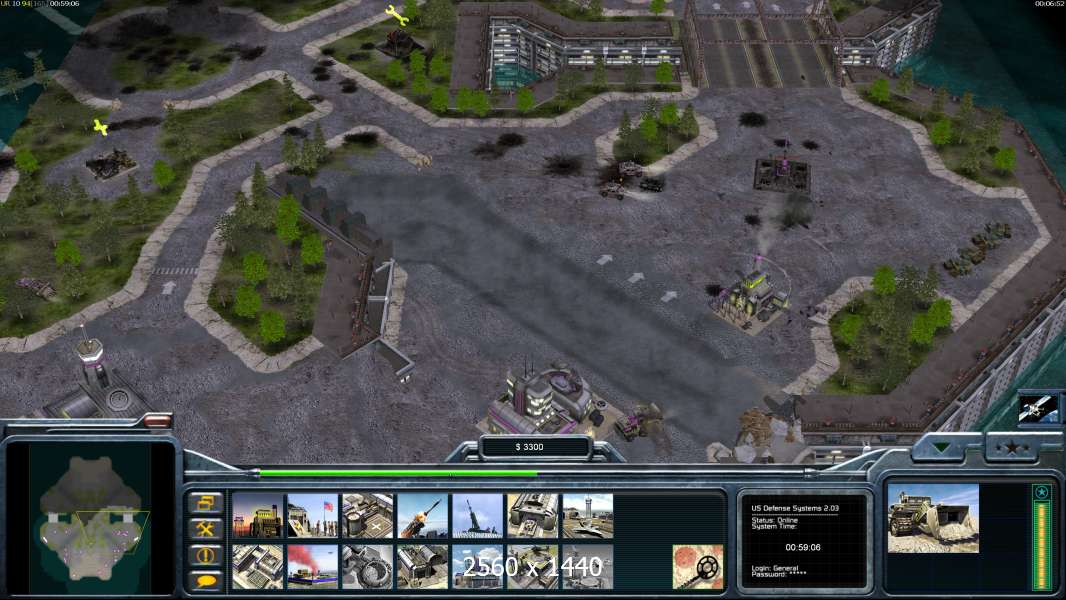The height and width of the screenshot is (600, 1066).
Task: Select the greyed-out last build icon in second row
Action: (x=587, y=567)
